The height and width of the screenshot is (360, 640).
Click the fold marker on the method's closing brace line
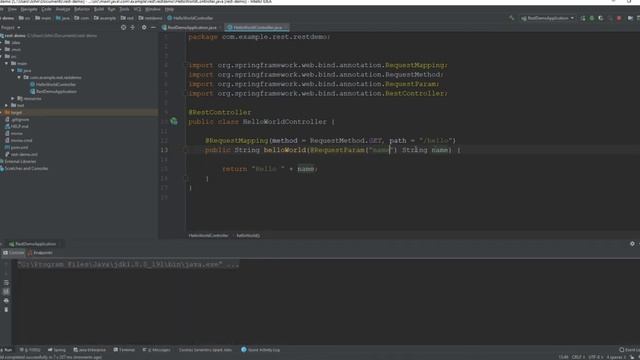[x=185, y=178]
